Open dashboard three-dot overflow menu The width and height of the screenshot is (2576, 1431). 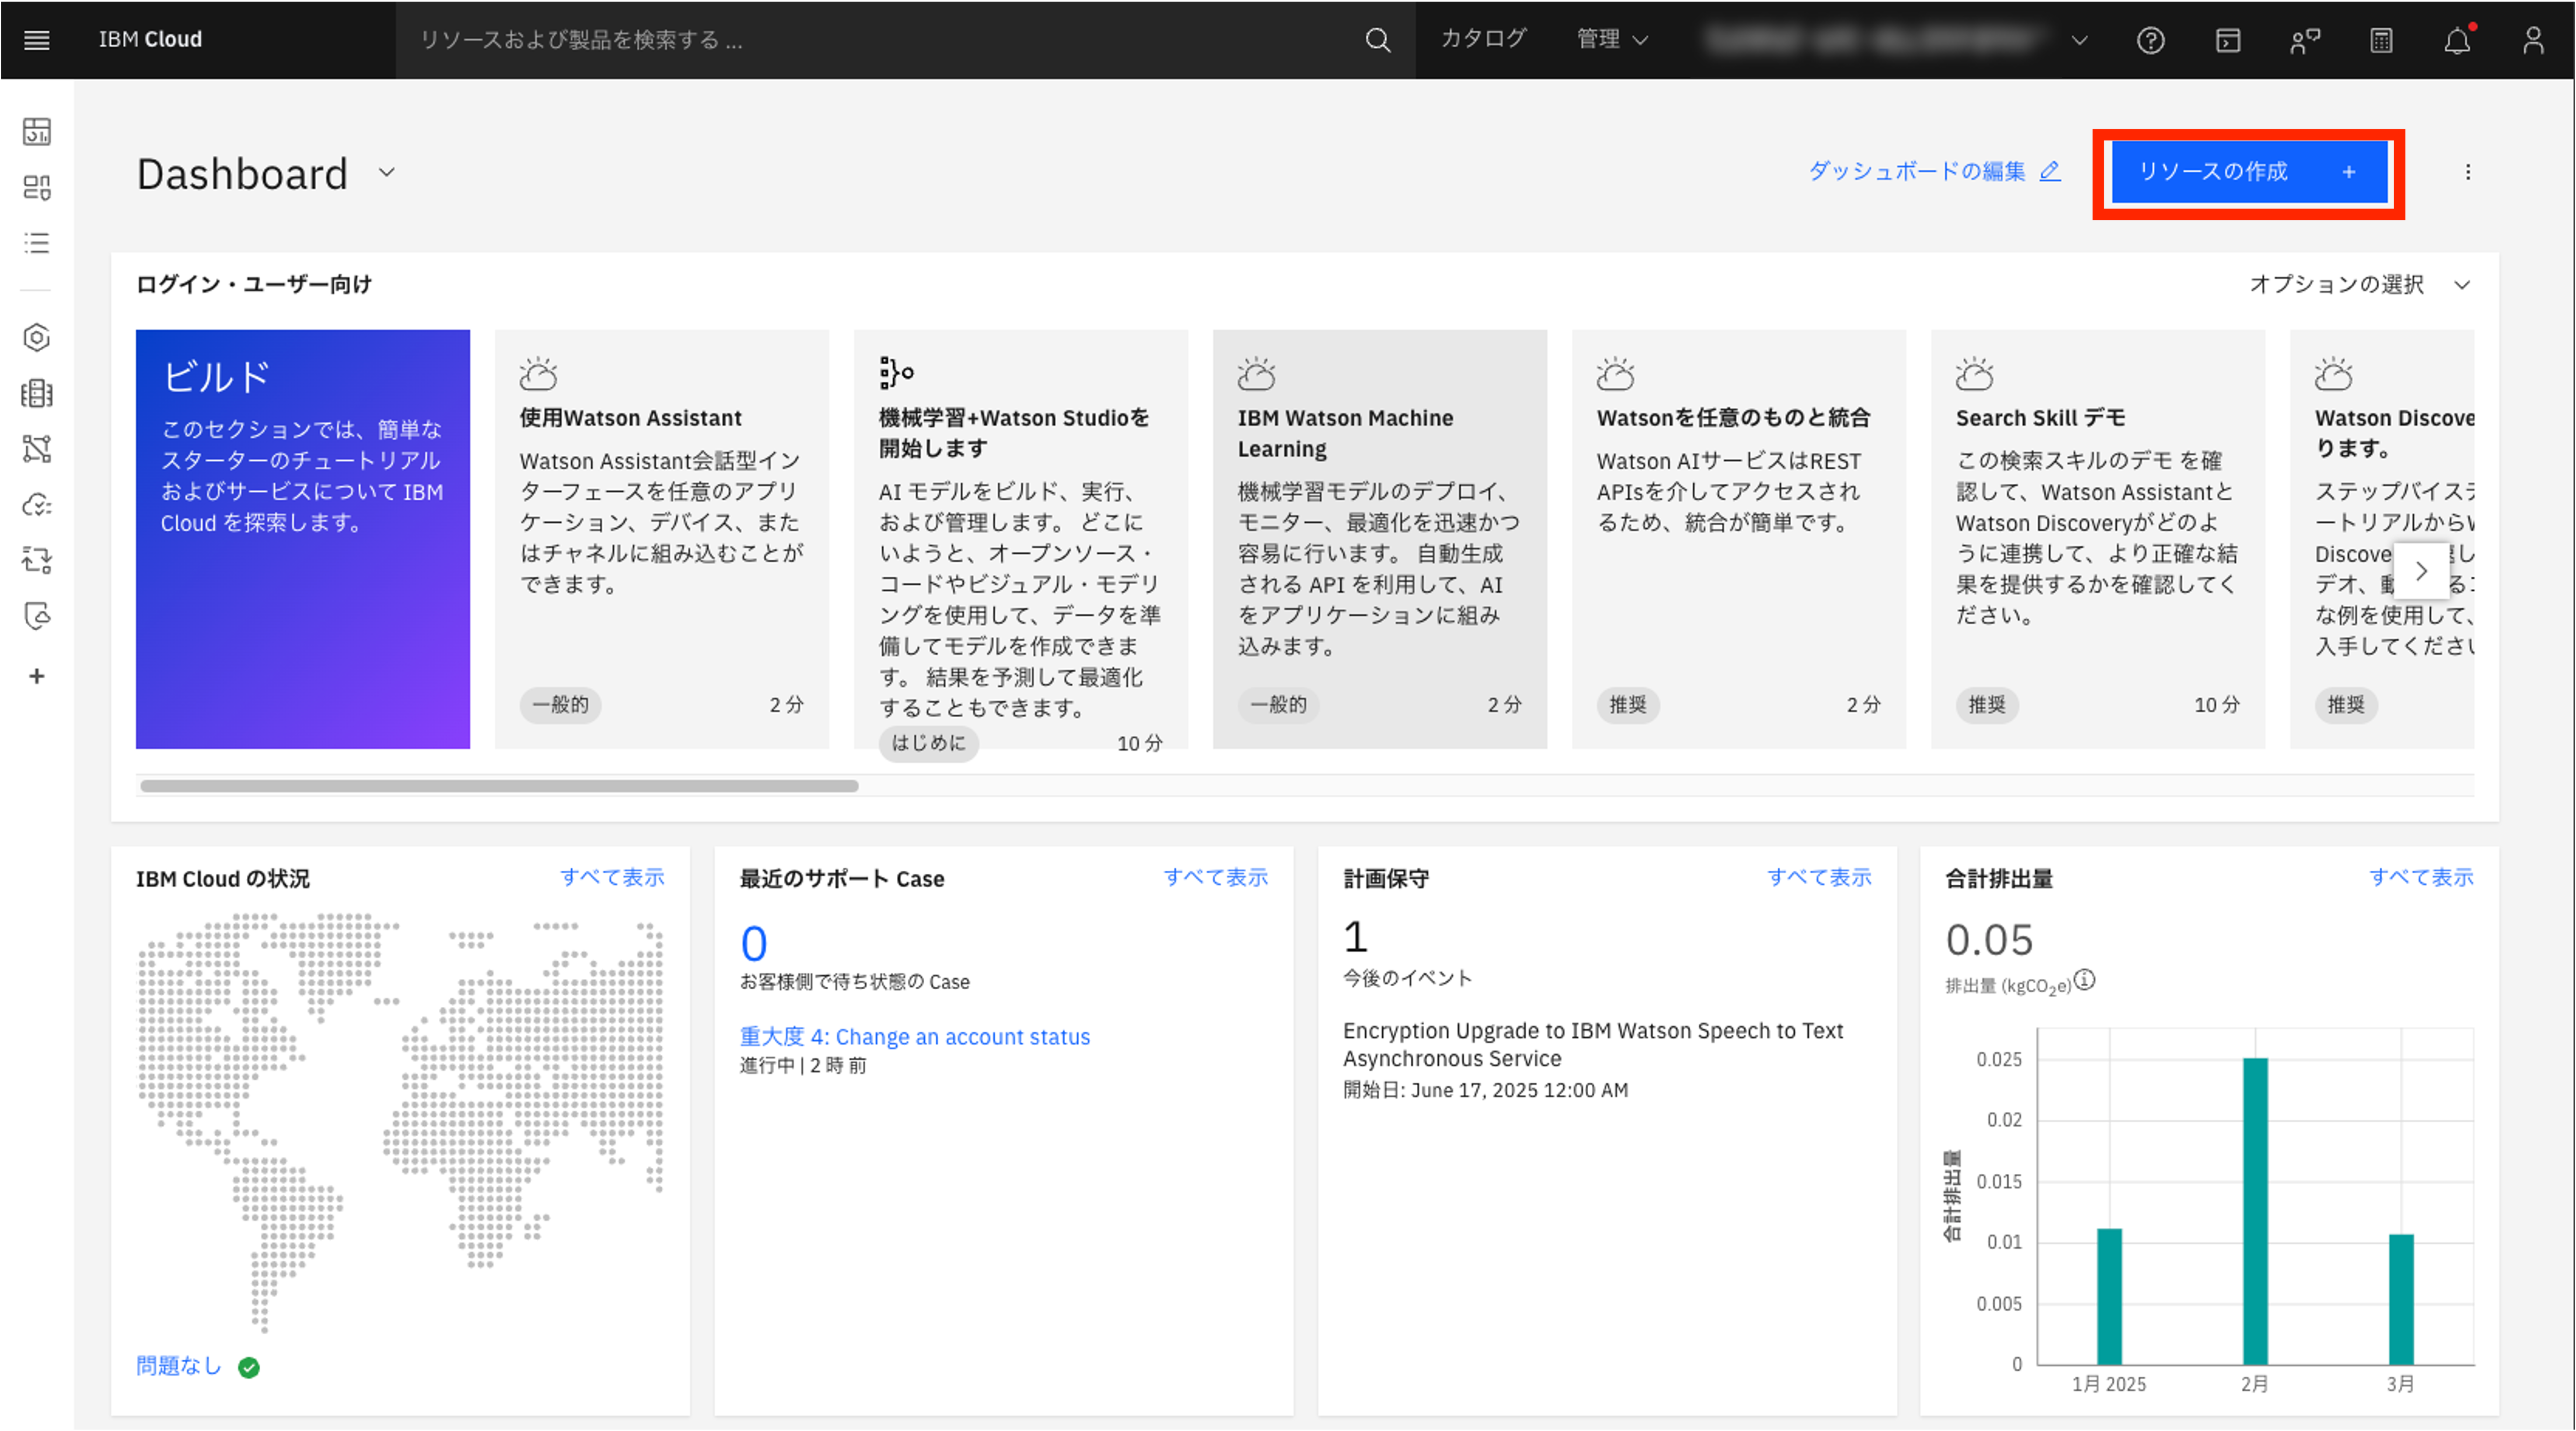2467,172
